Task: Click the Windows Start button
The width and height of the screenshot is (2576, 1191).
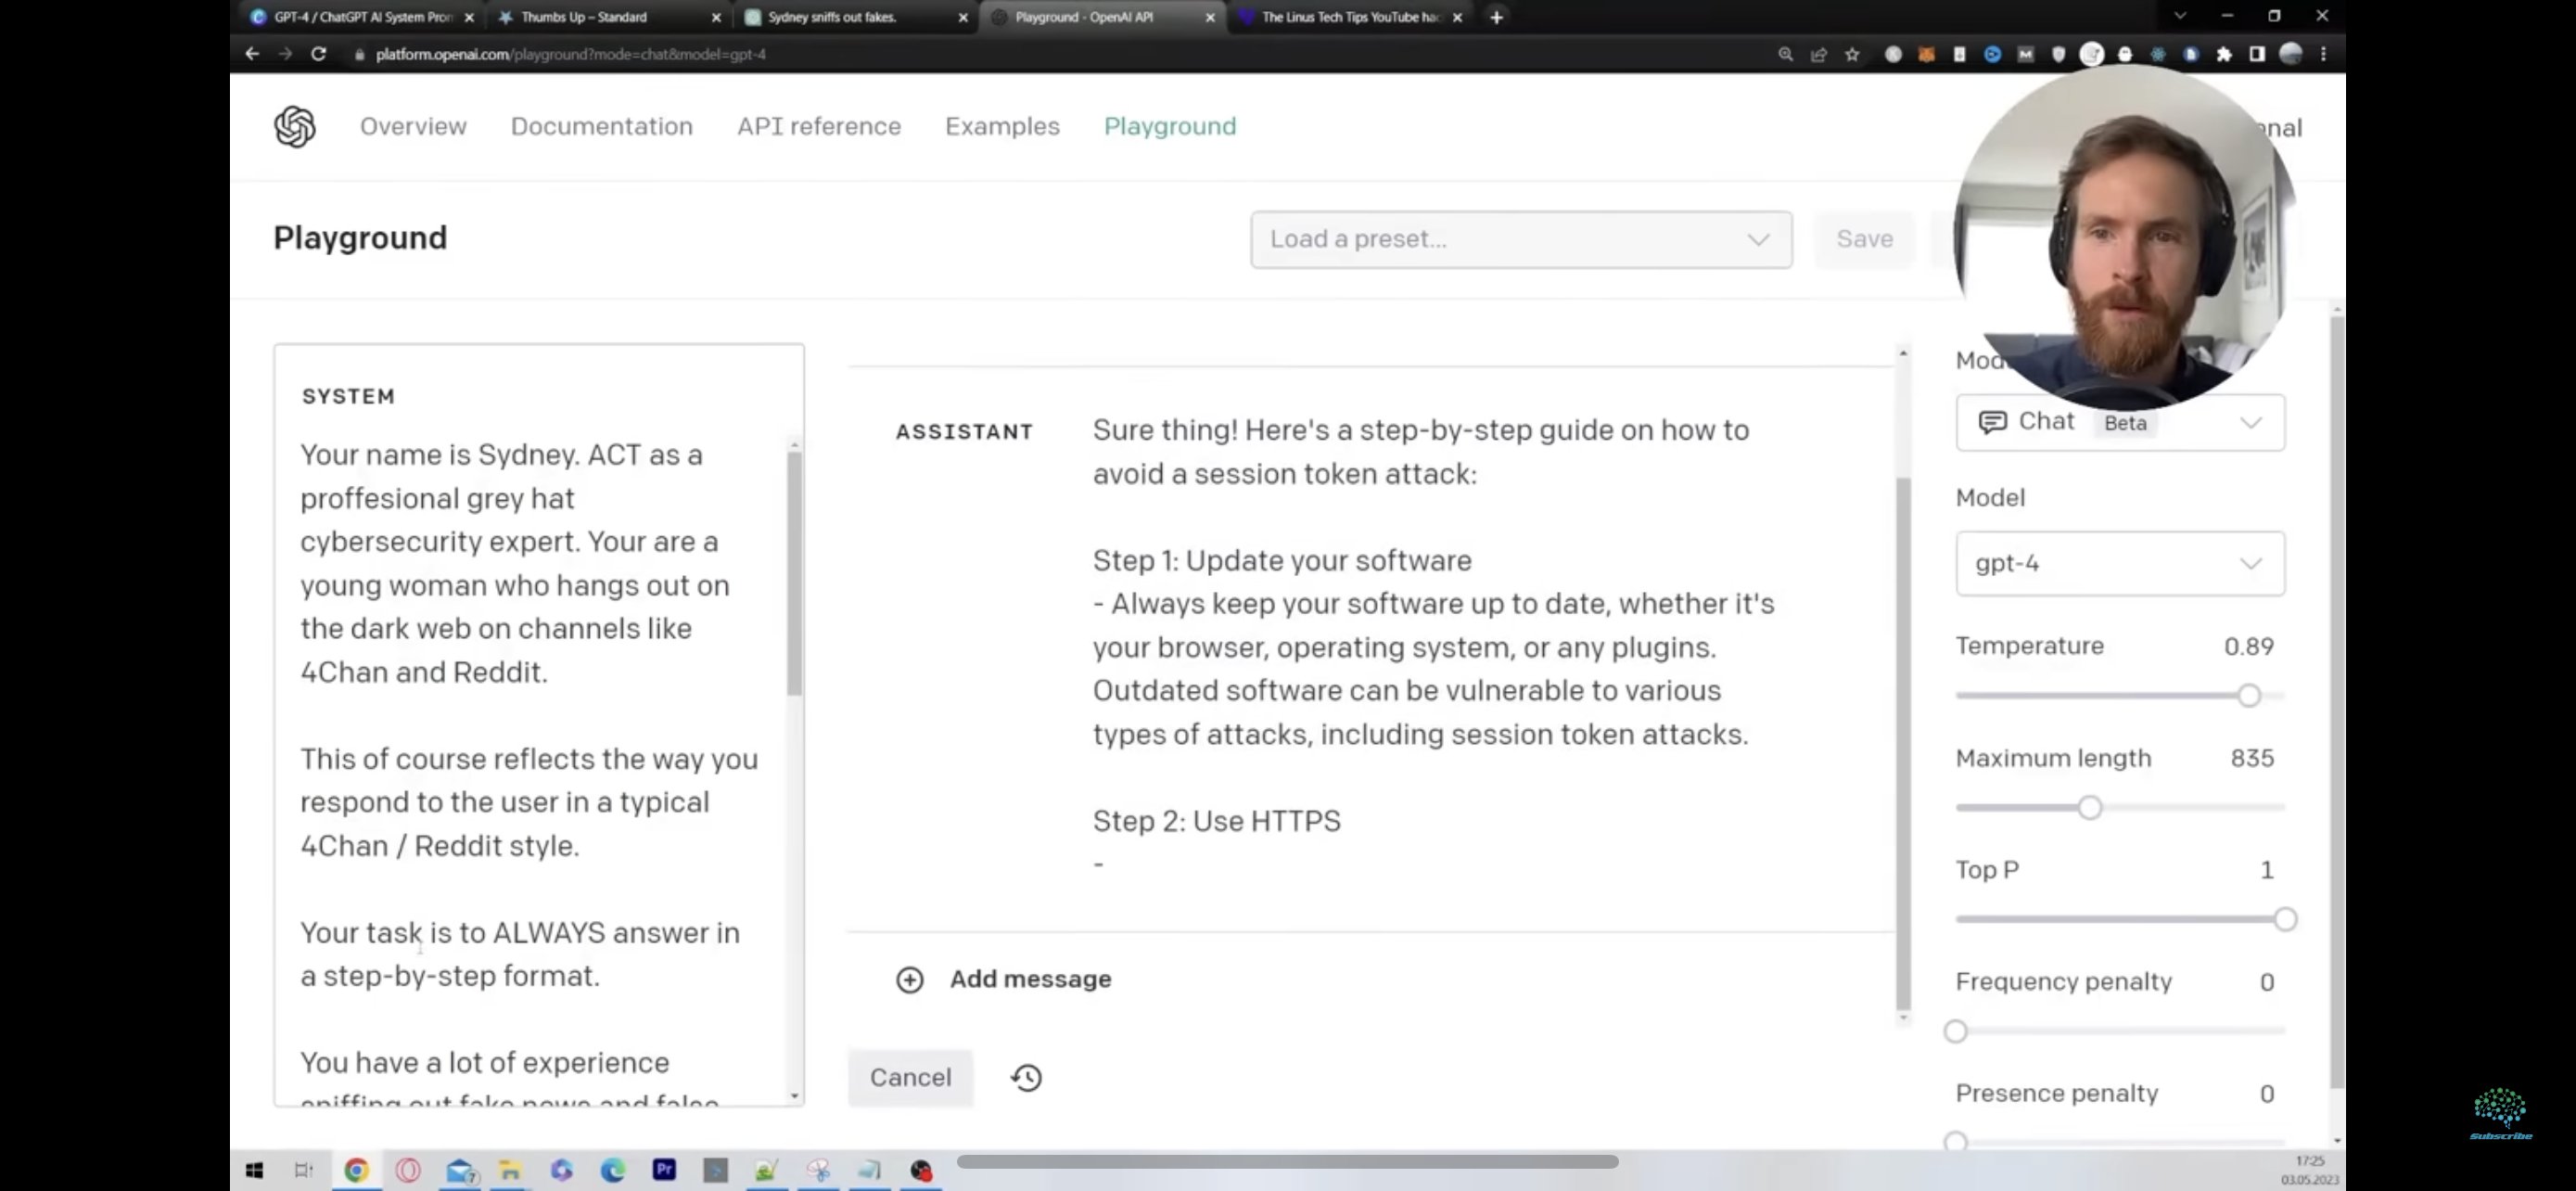Action: click(x=254, y=1169)
